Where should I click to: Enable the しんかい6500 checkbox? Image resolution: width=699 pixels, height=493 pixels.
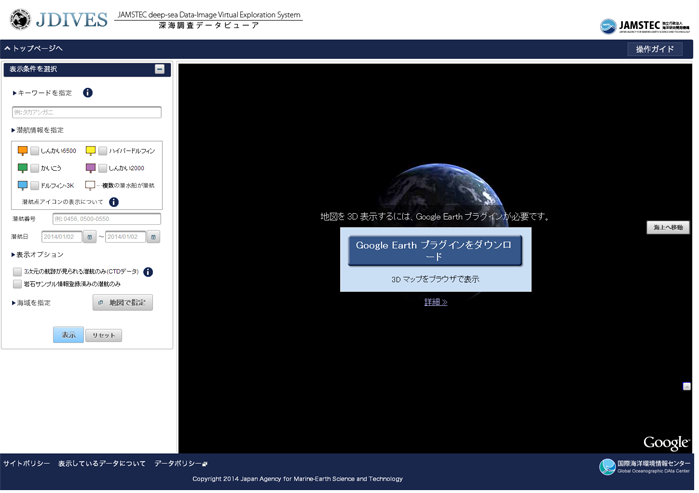(35, 151)
